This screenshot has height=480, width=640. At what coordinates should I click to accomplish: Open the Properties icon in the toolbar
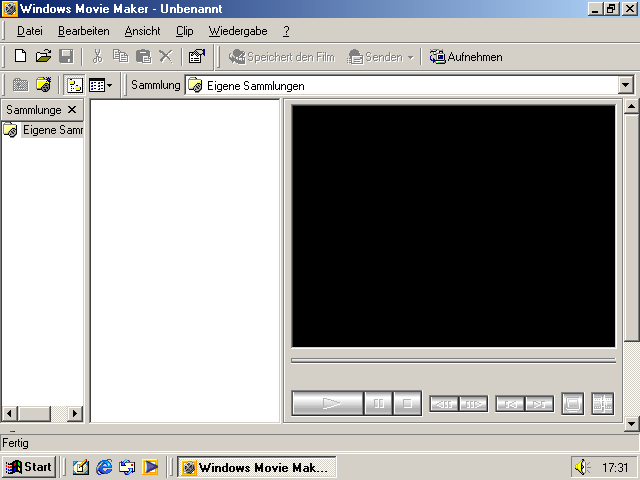196,57
